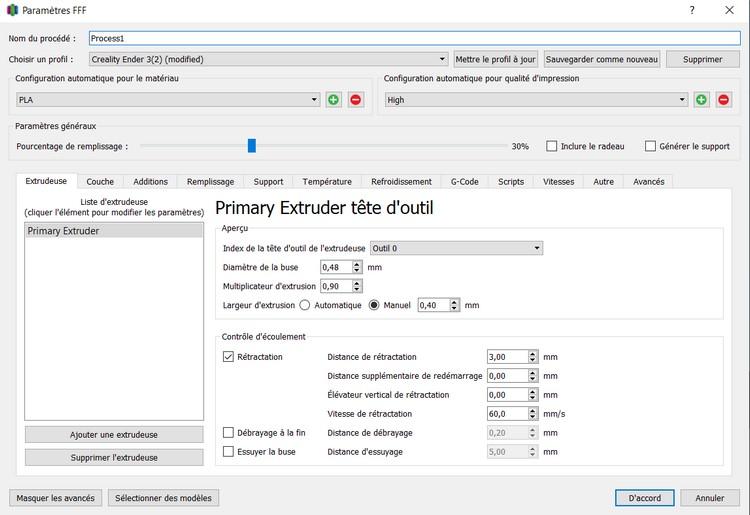
Task: Click Sélectionner des modèles button
Action: (x=163, y=498)
